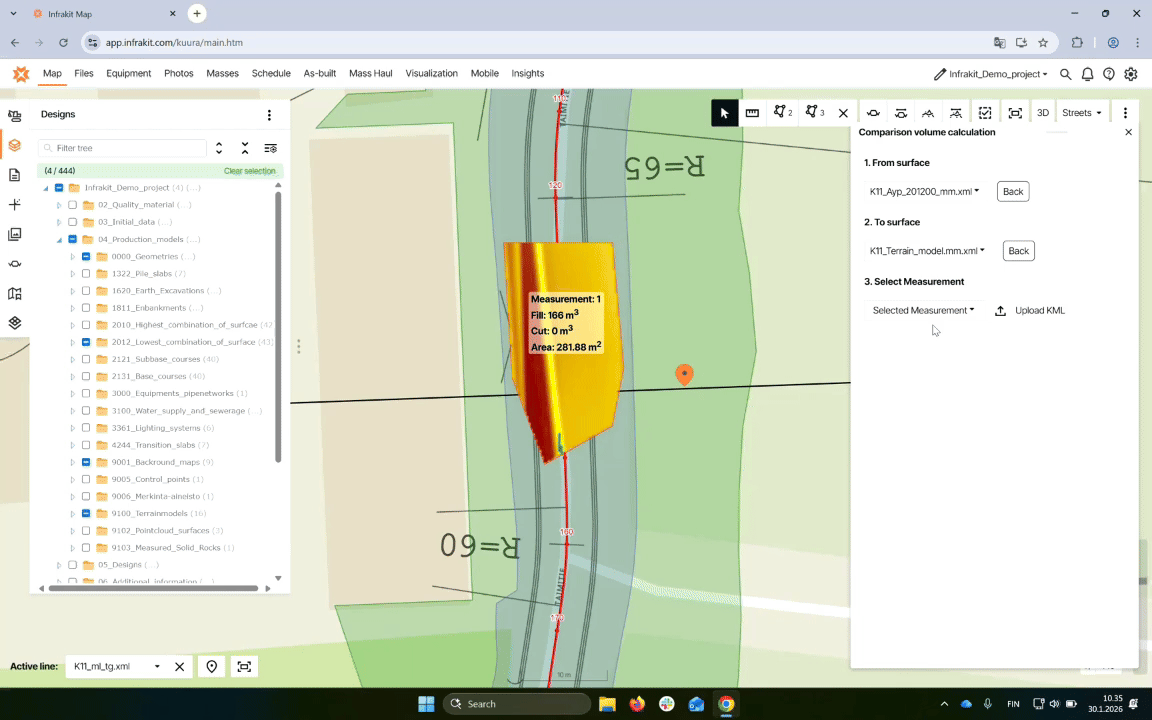1152x720 pixels.
Task: Click the locate pin button for active line
Action: 212,667
